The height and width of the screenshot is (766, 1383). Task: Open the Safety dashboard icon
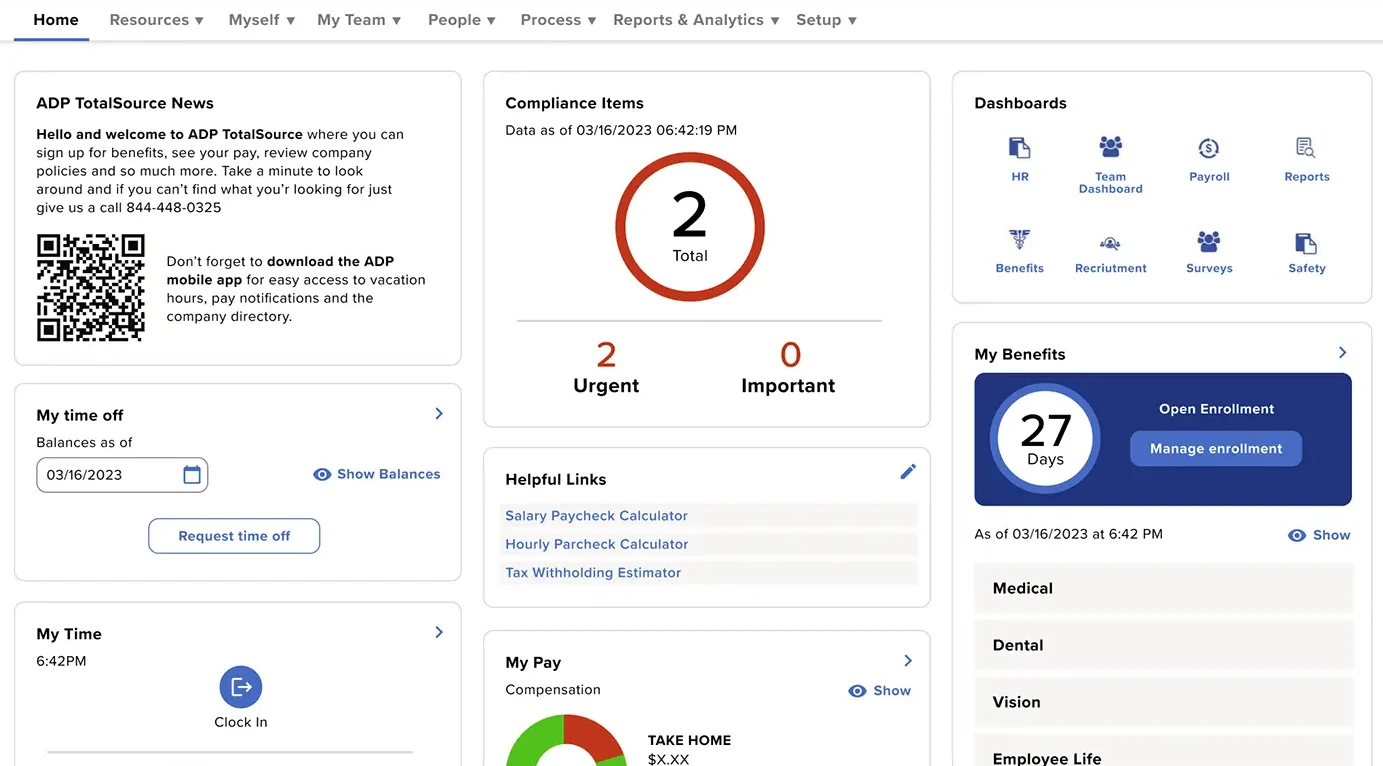click(x=1306, y=243)
